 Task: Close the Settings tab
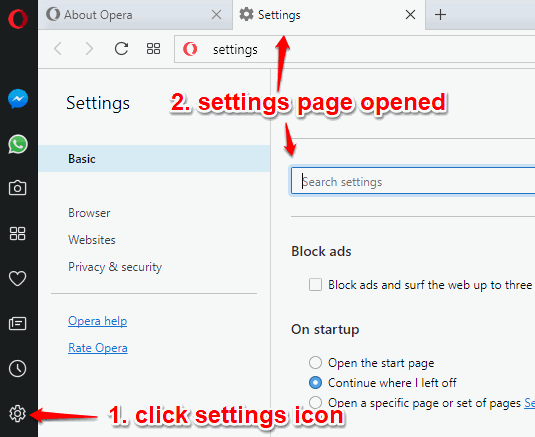410,15
